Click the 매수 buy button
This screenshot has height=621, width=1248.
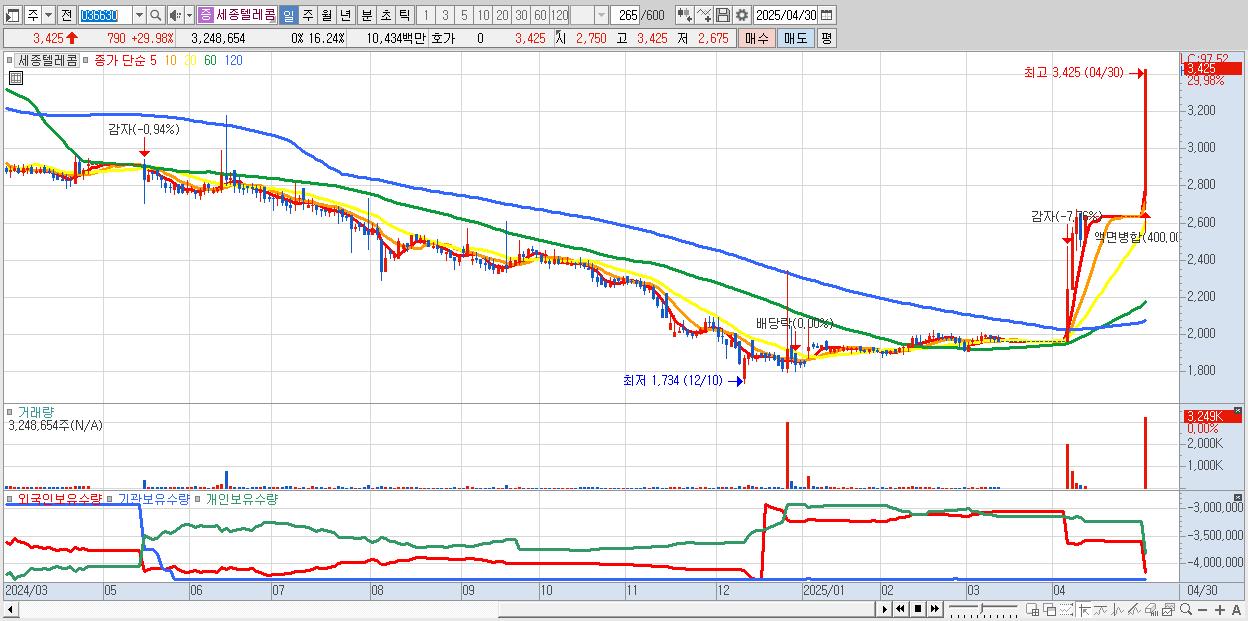coord(757,38)
